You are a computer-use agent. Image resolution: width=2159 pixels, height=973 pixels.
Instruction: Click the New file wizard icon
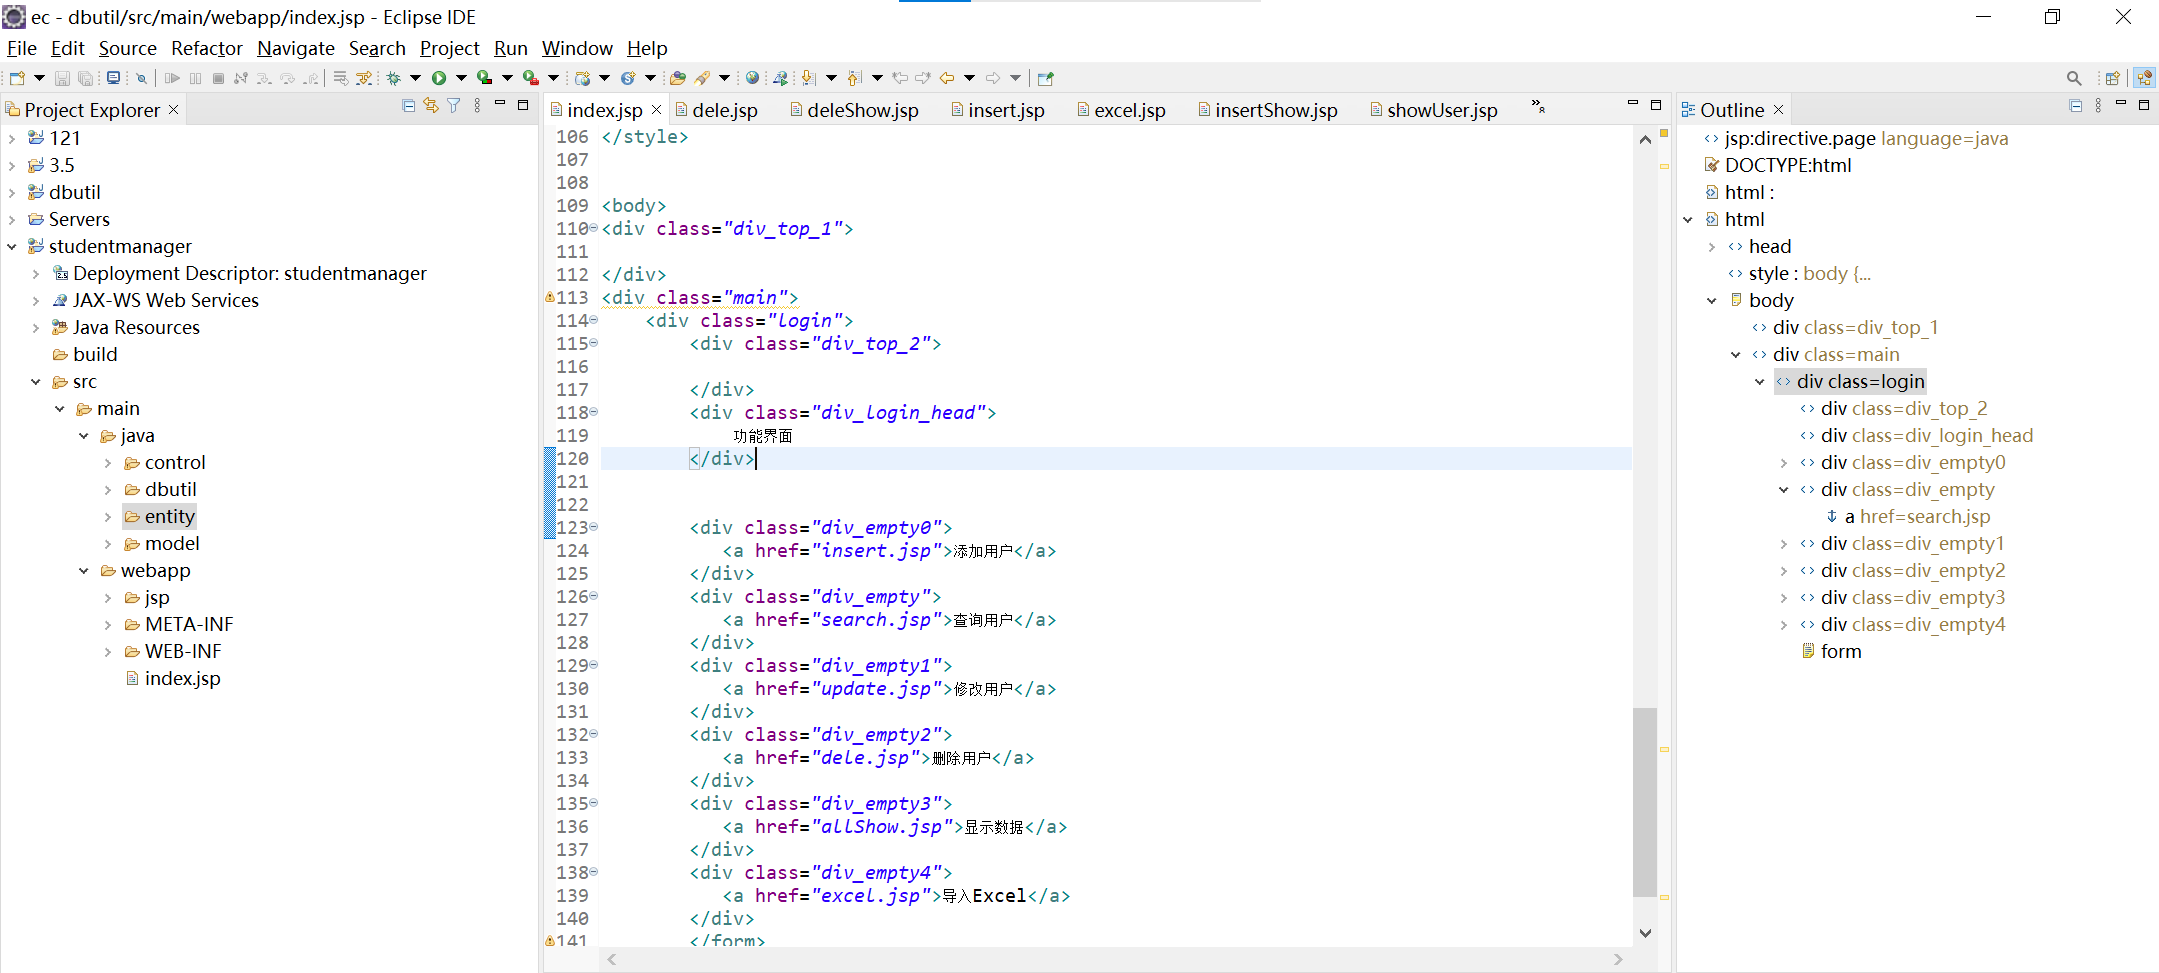[17, 78]
